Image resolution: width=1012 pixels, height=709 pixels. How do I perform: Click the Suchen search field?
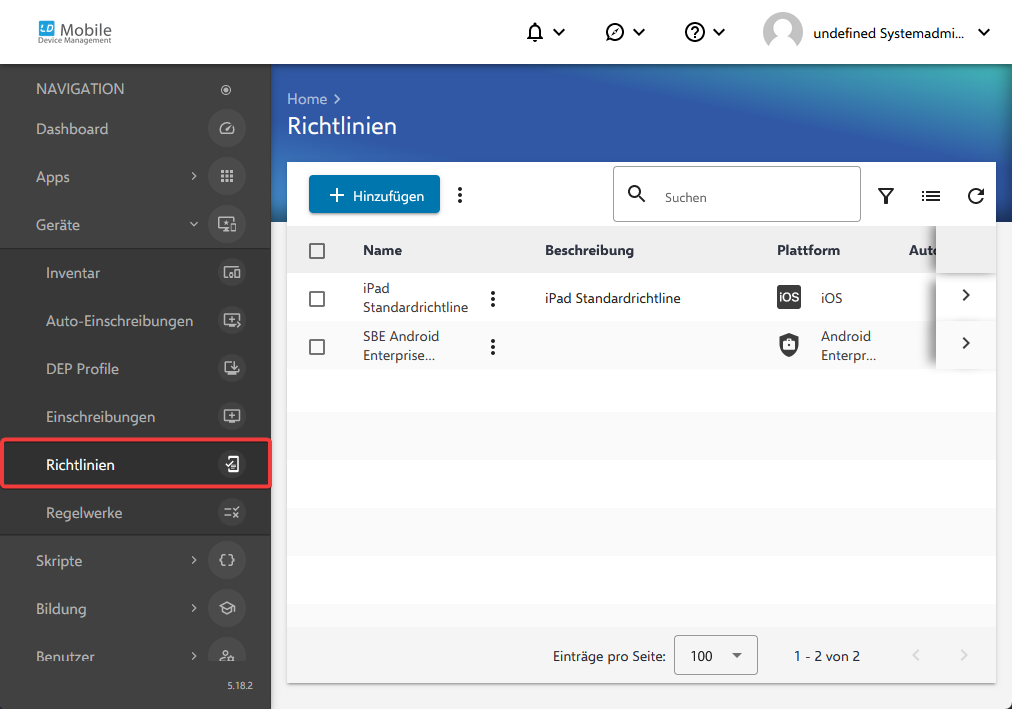pyautogui.click(x=736, y=194)
